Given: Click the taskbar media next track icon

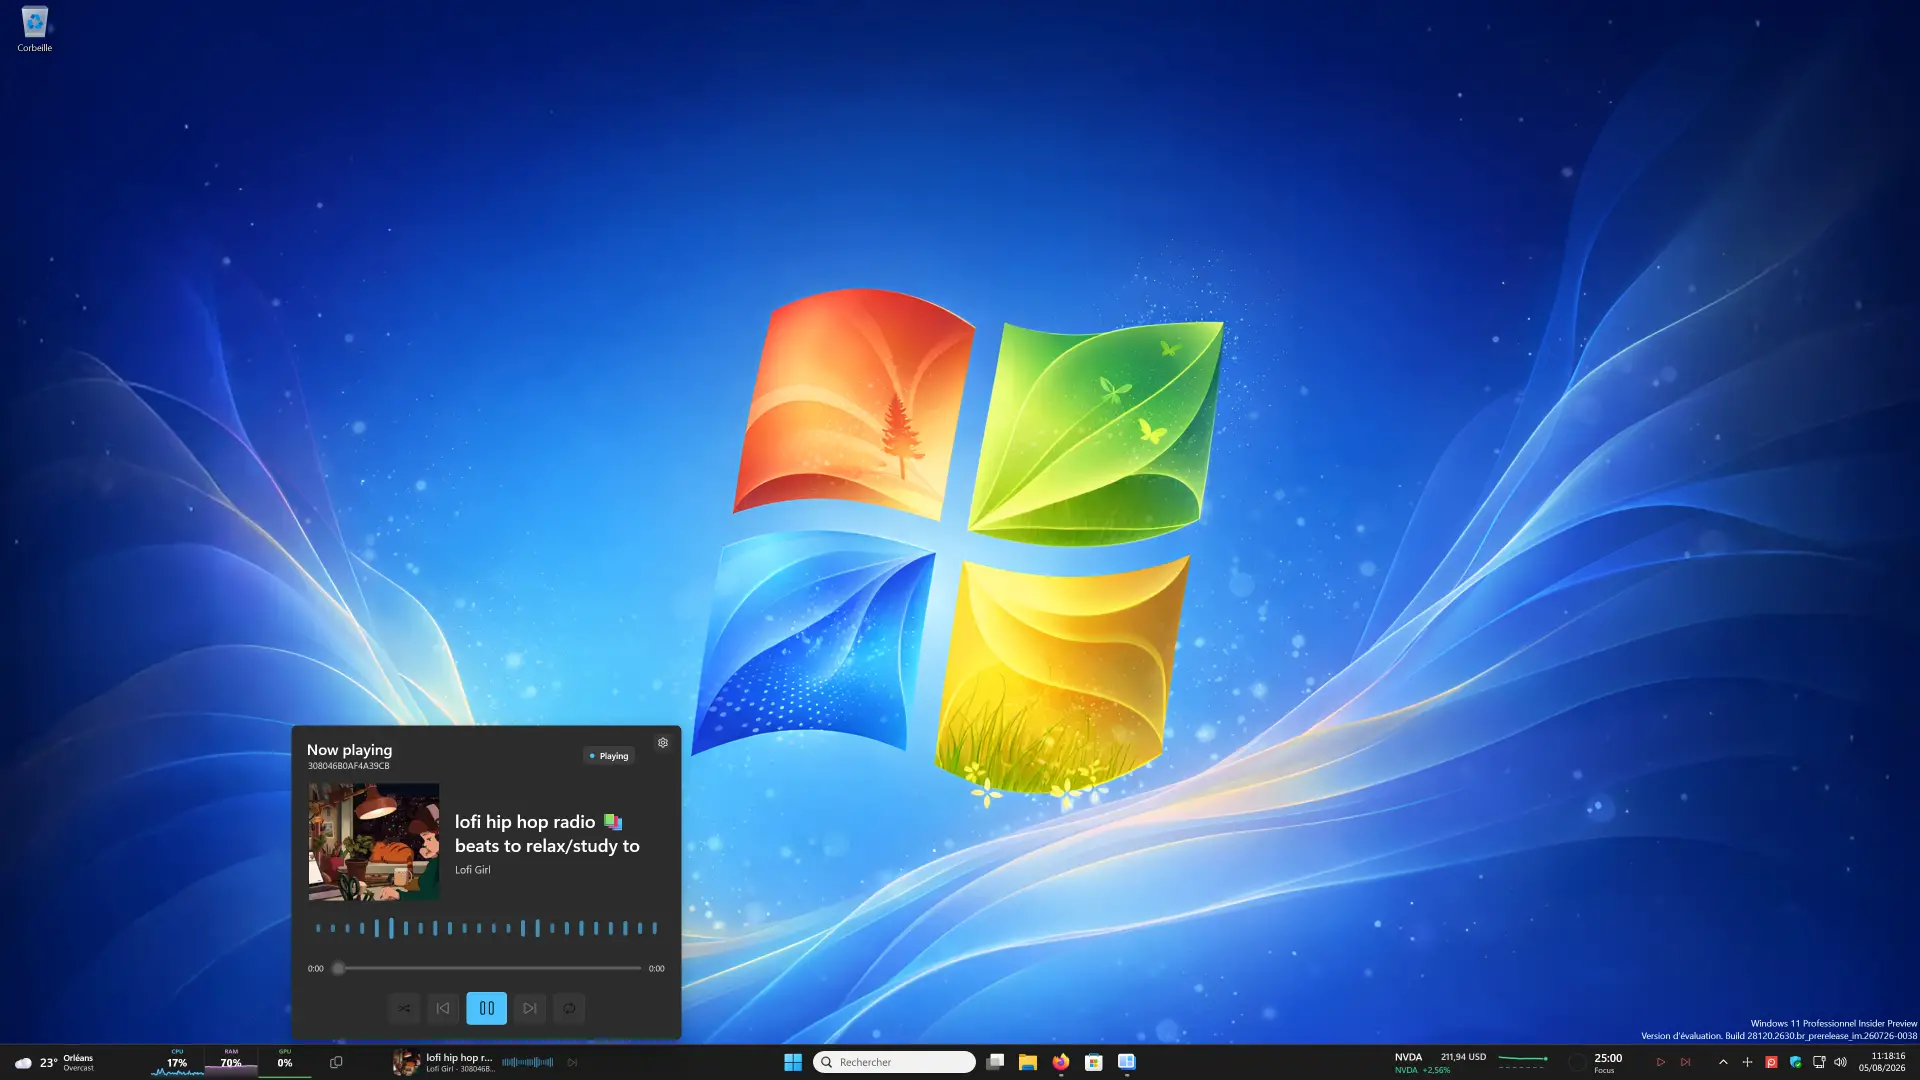Looking at the screenshot, I should pos(572,1062).
